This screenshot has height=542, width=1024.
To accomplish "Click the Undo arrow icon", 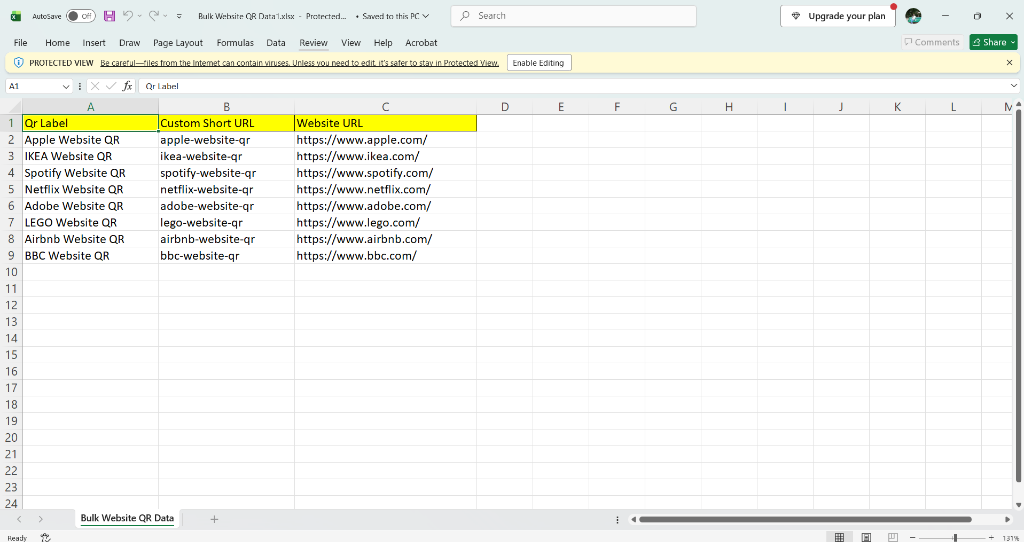I will (x=128, y=16).
